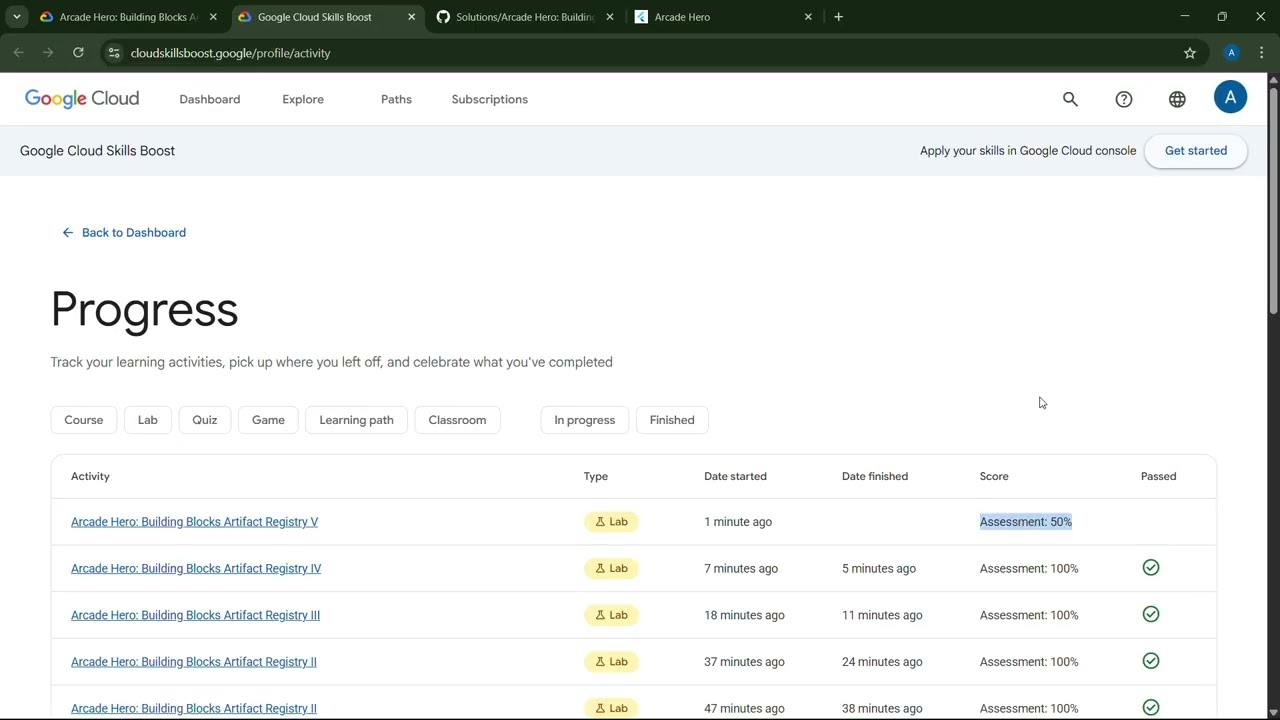
Task: Open the Explore nav item
Action: [x=303, y=99]
